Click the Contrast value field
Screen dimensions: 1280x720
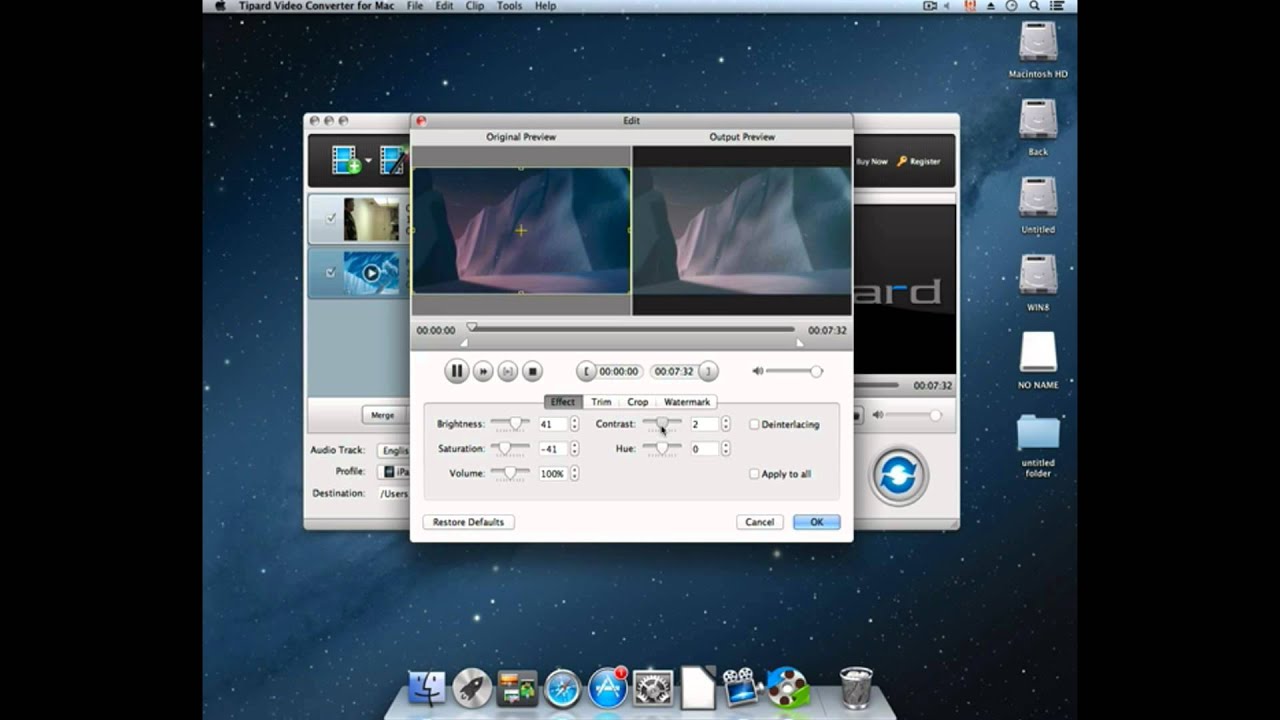[704, 424]
